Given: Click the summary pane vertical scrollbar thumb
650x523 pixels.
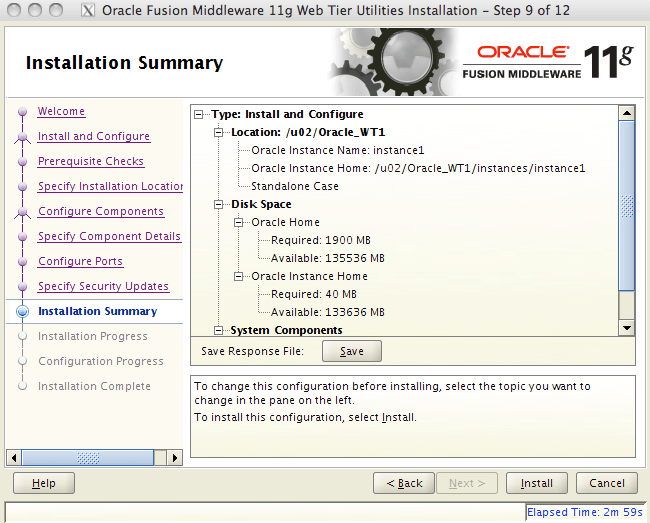Looking at the screenshot, I should click(627, 206).
